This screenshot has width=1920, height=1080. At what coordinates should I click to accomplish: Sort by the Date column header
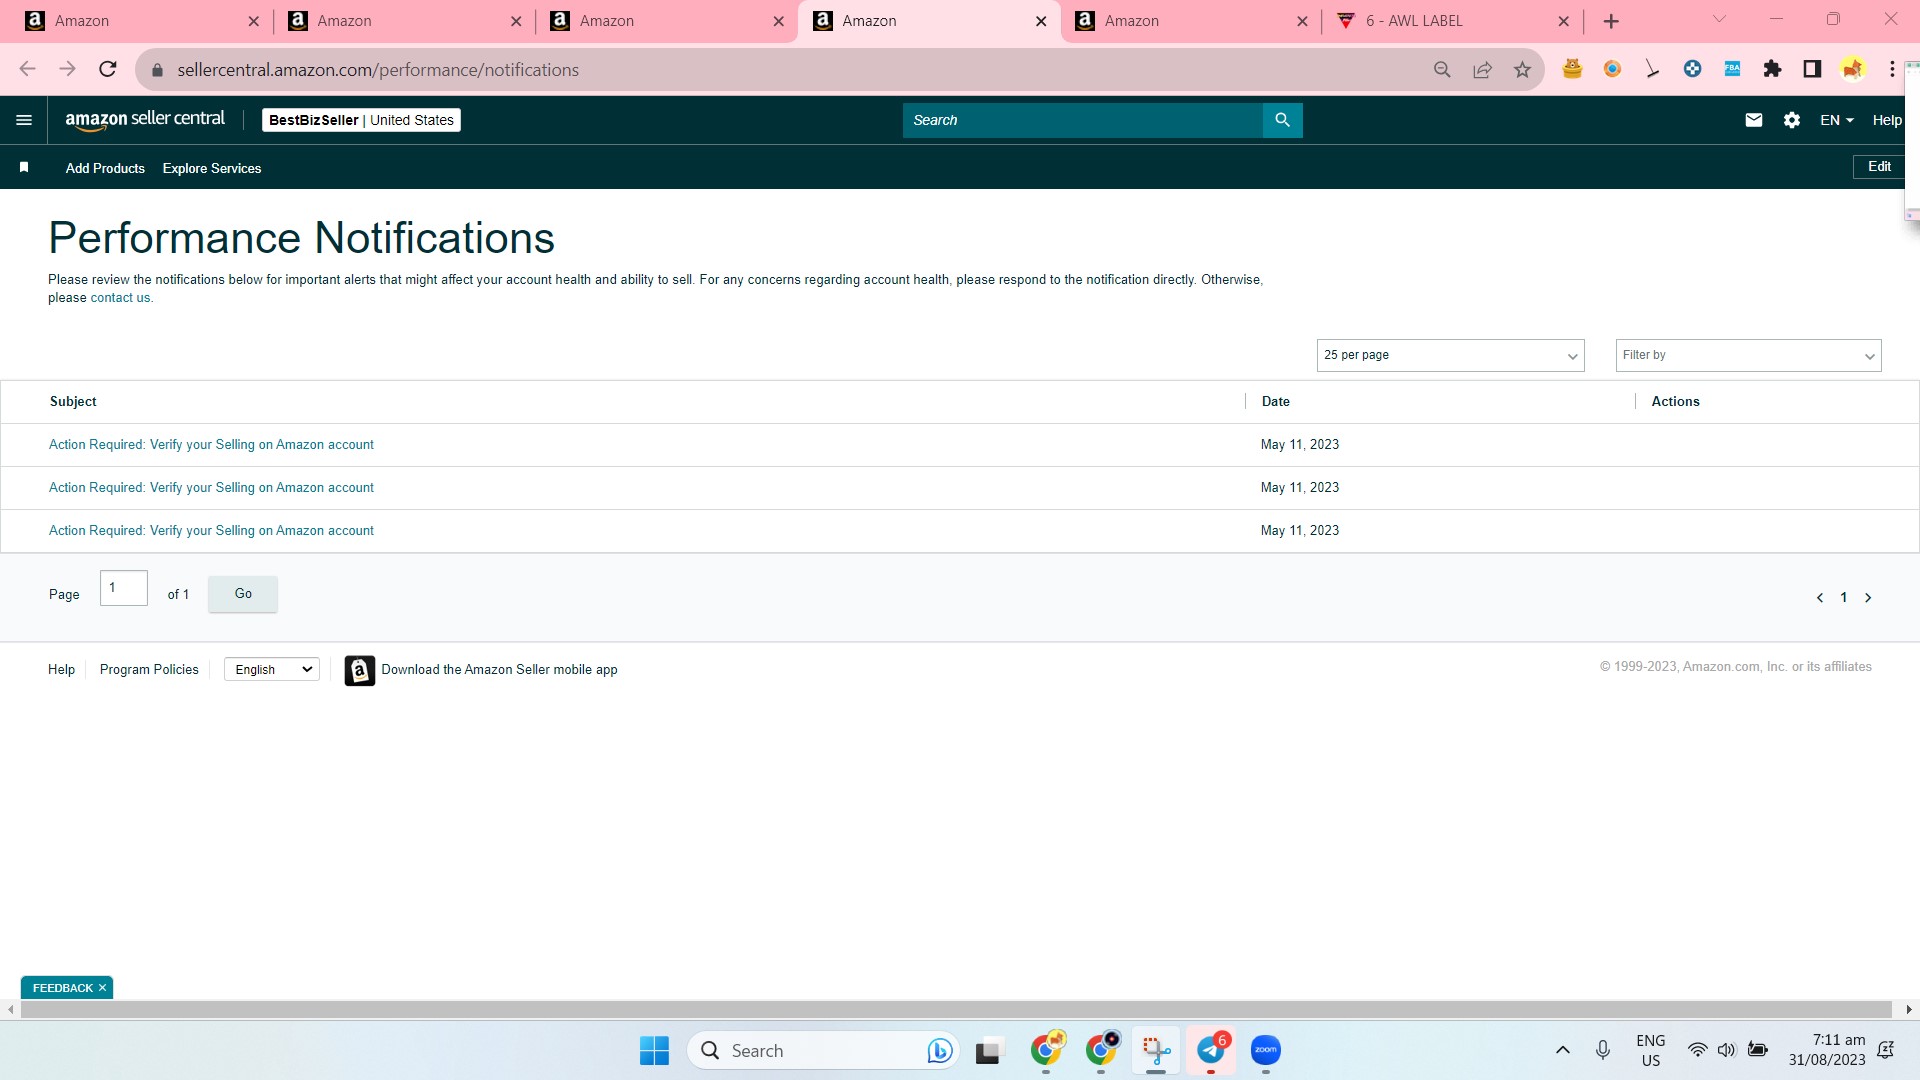point(1275,402)
